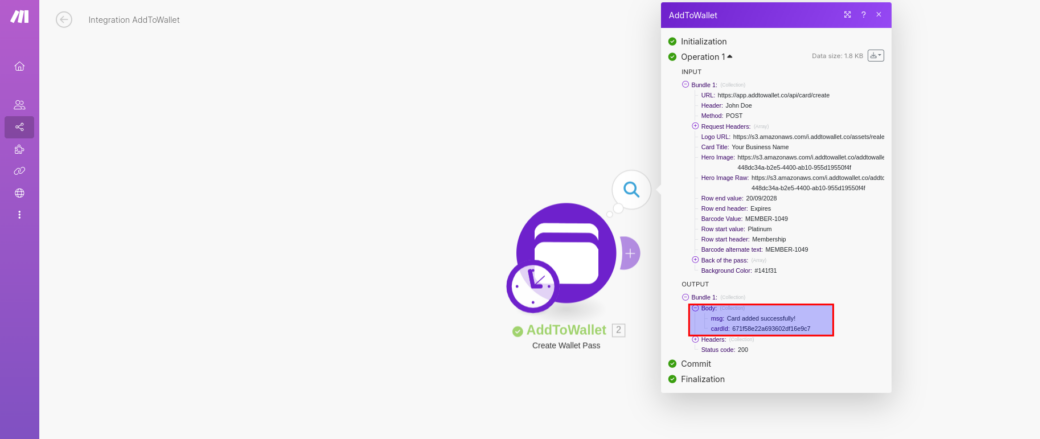Image resolution: width=1040 pixels, height=439 pixels.
Task: Collapse the INPUT Bundle 1 collection
Action: 685,84
